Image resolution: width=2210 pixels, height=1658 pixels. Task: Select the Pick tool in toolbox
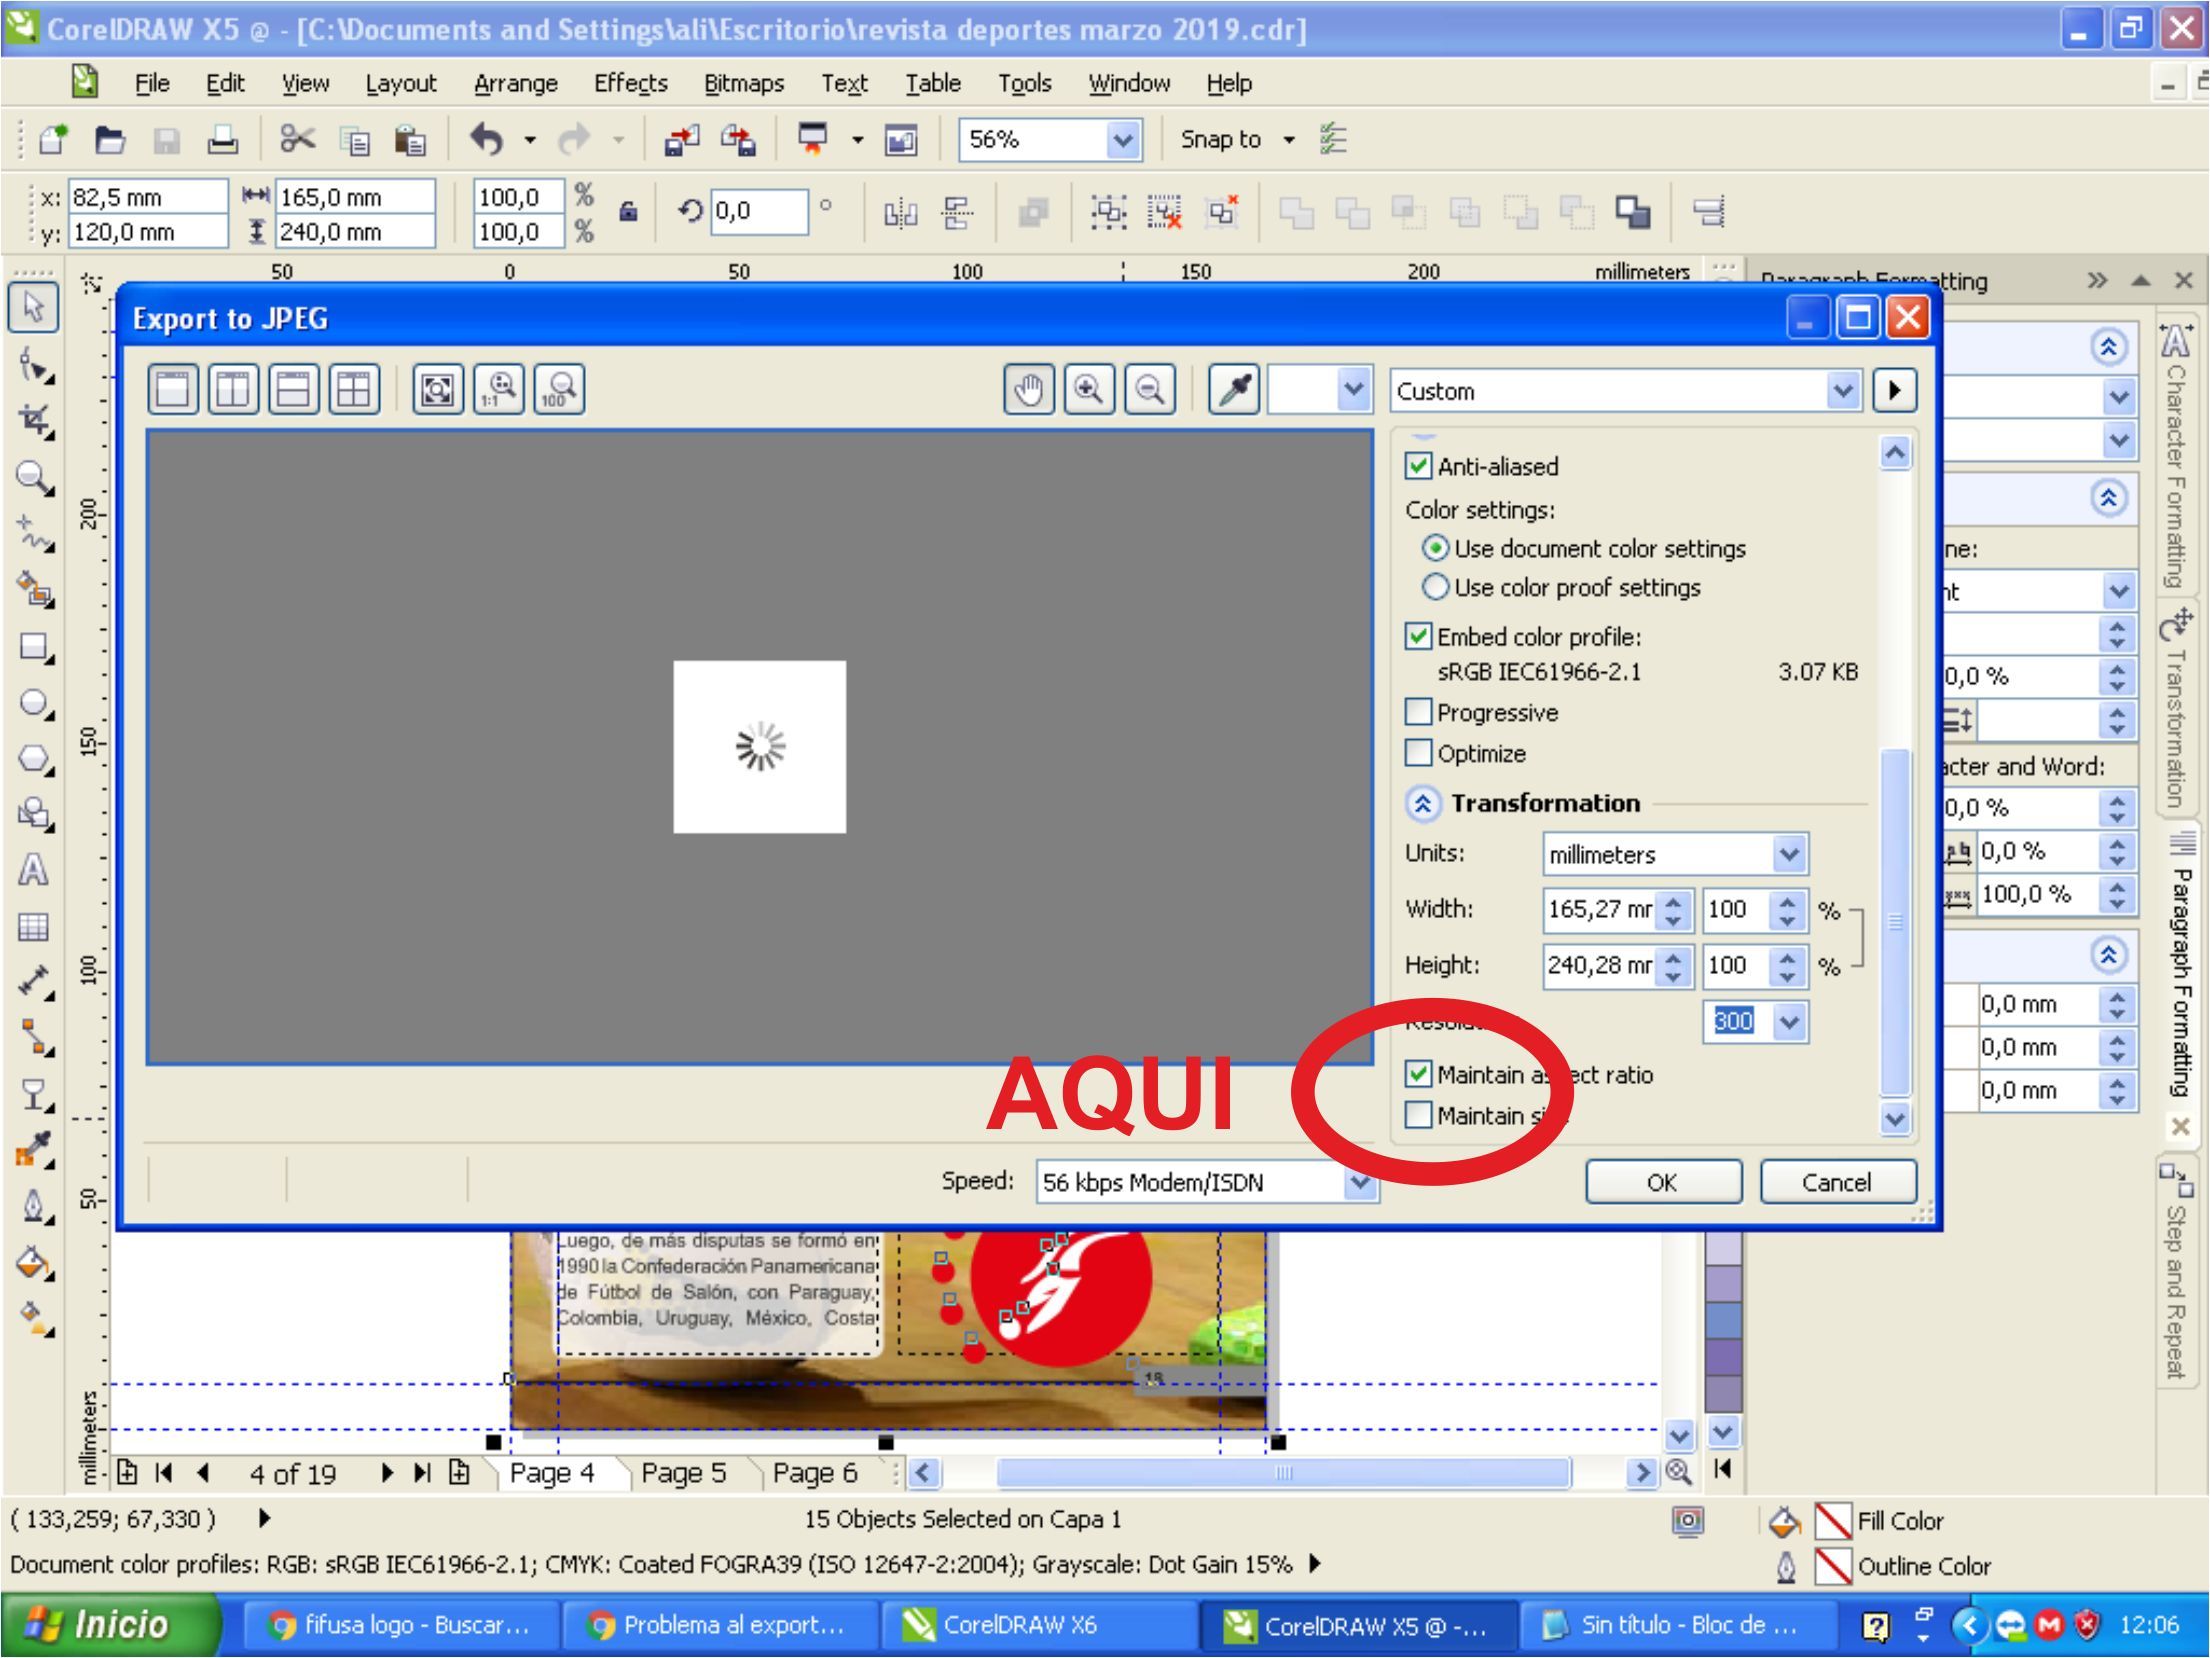point(33,307)
